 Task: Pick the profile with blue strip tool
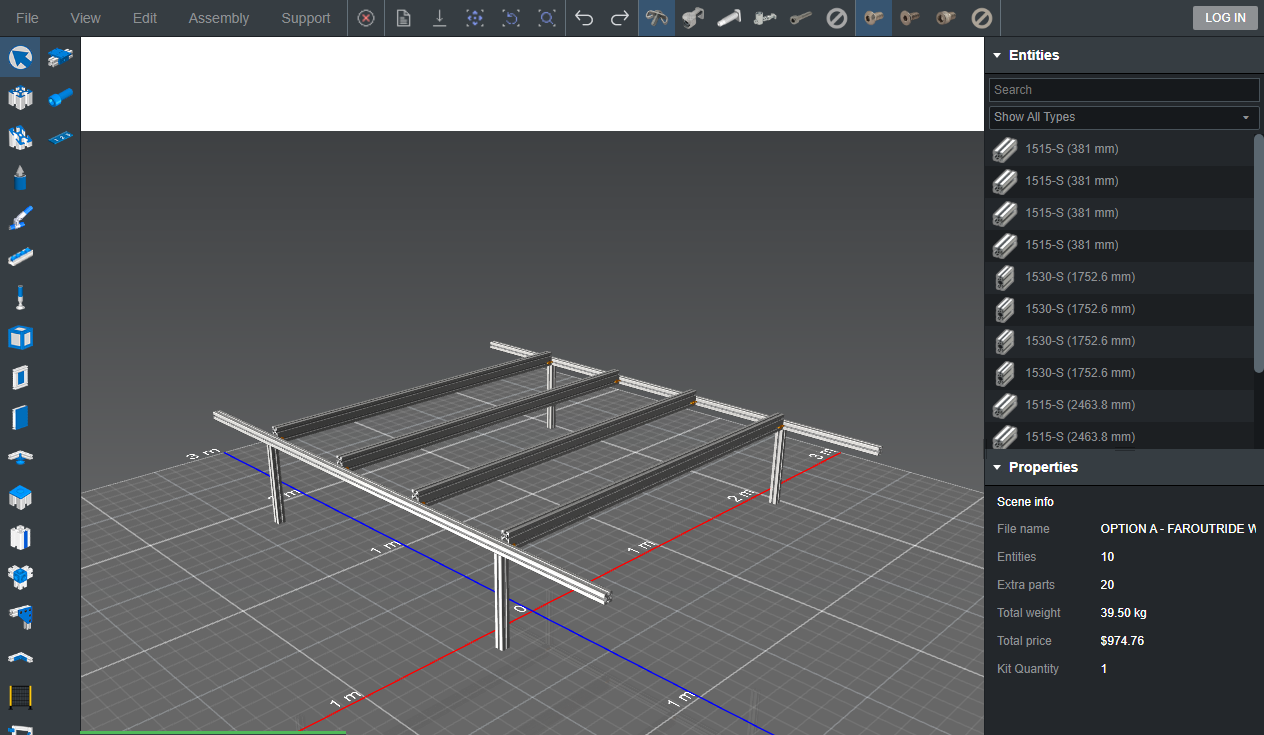(x=20, y=537)
